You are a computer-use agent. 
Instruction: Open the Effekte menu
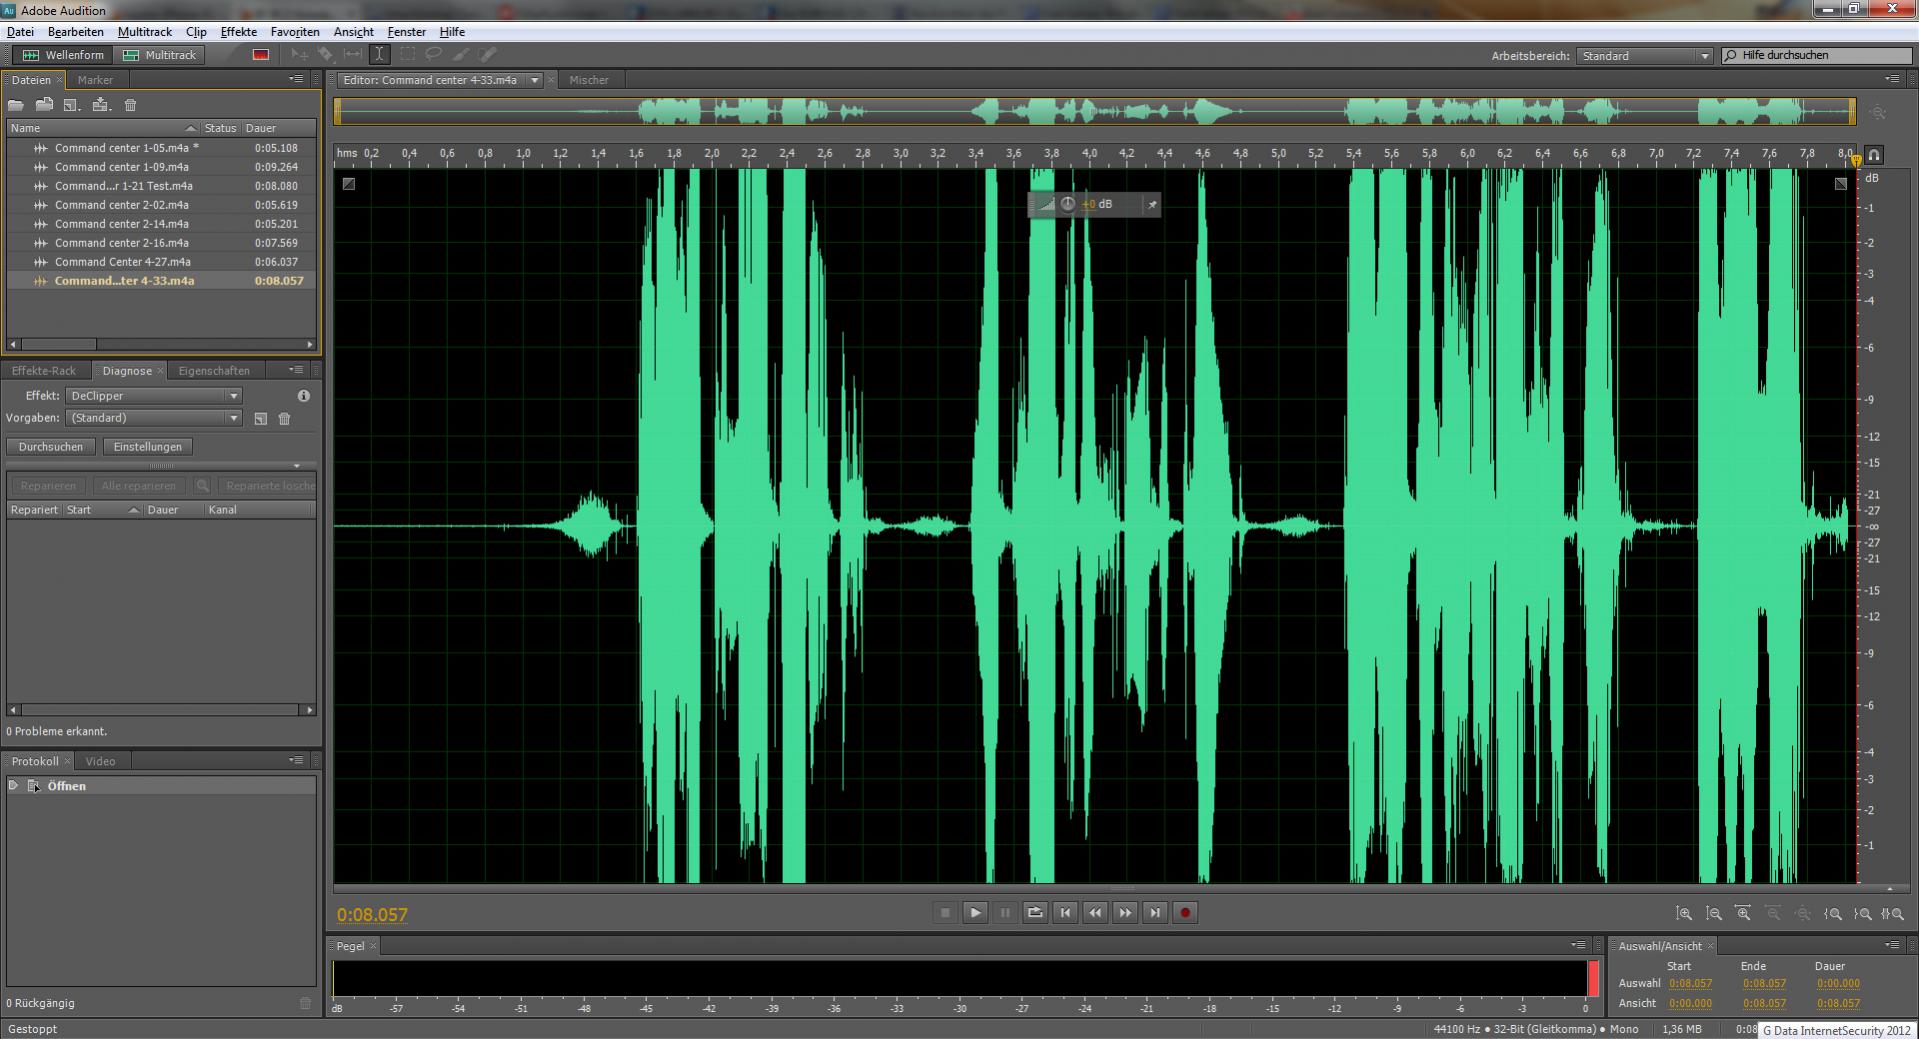(x=238, y=32)
